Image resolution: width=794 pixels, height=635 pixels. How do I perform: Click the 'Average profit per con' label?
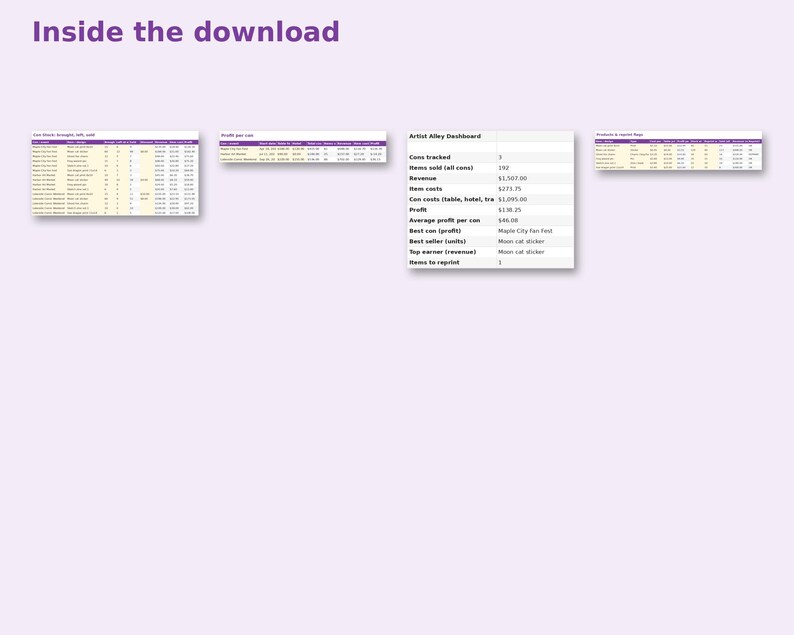[444, 220]
